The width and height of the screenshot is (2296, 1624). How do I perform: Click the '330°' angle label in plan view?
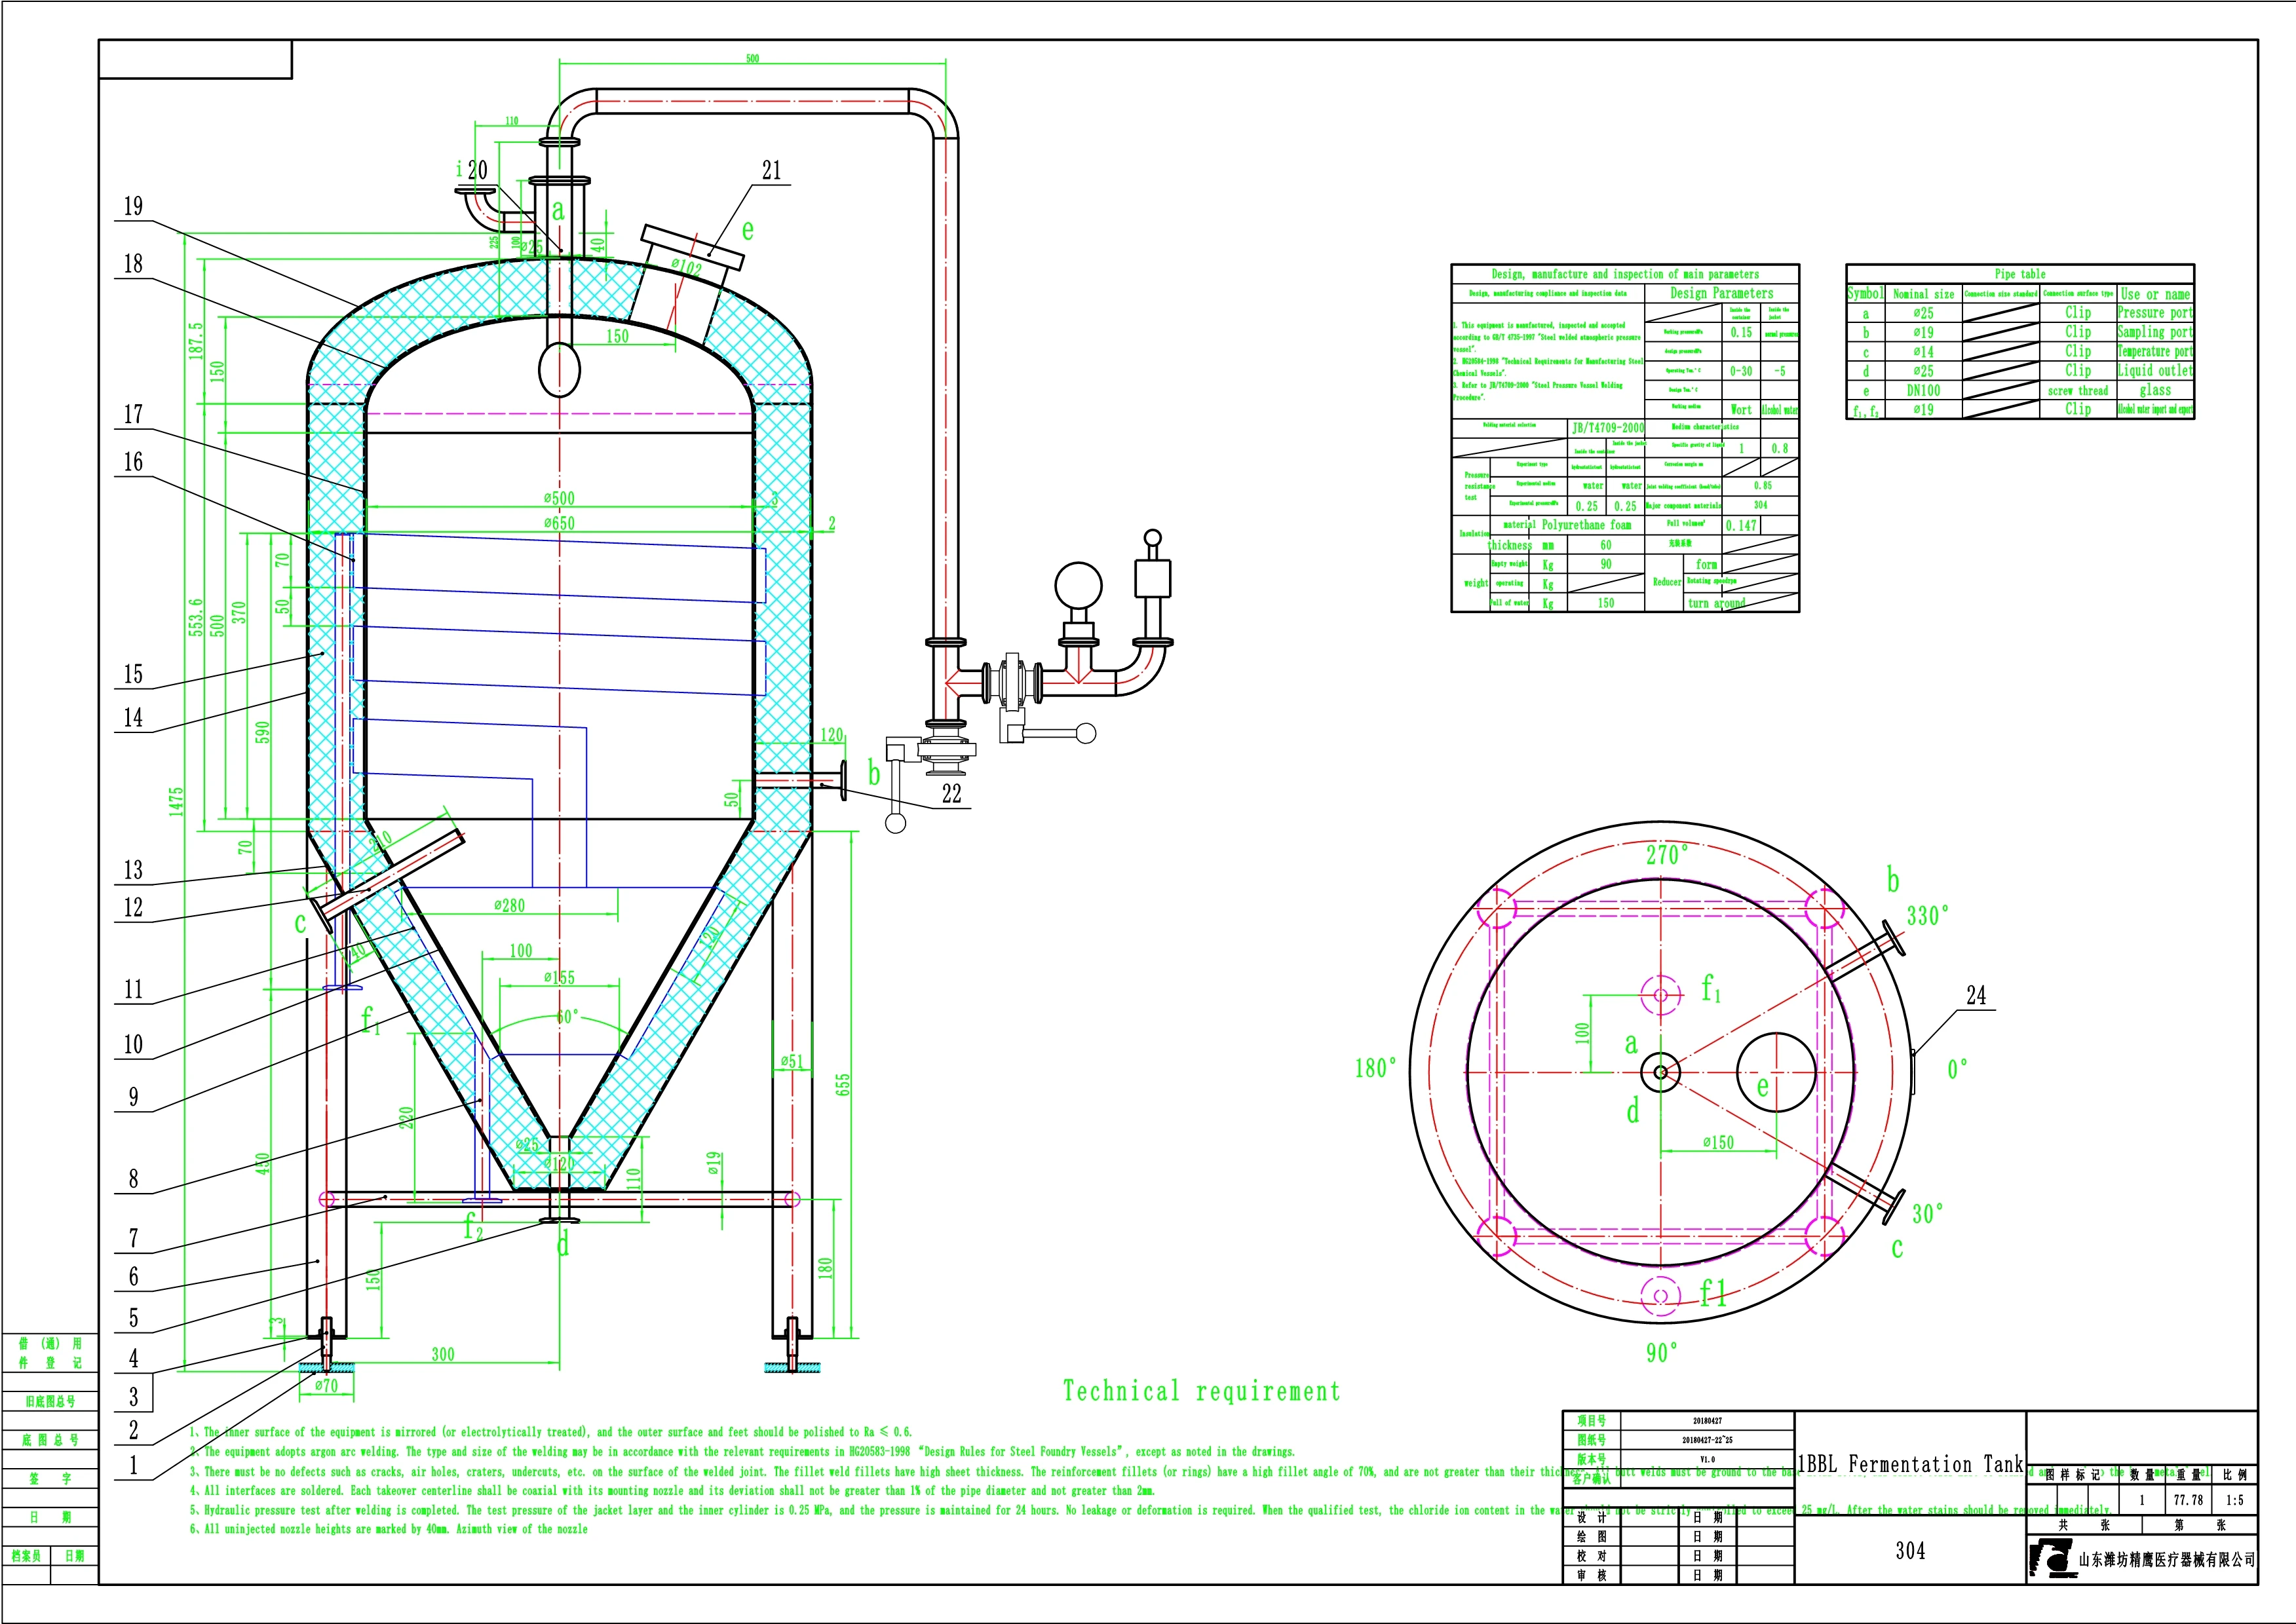point(1927,915)
